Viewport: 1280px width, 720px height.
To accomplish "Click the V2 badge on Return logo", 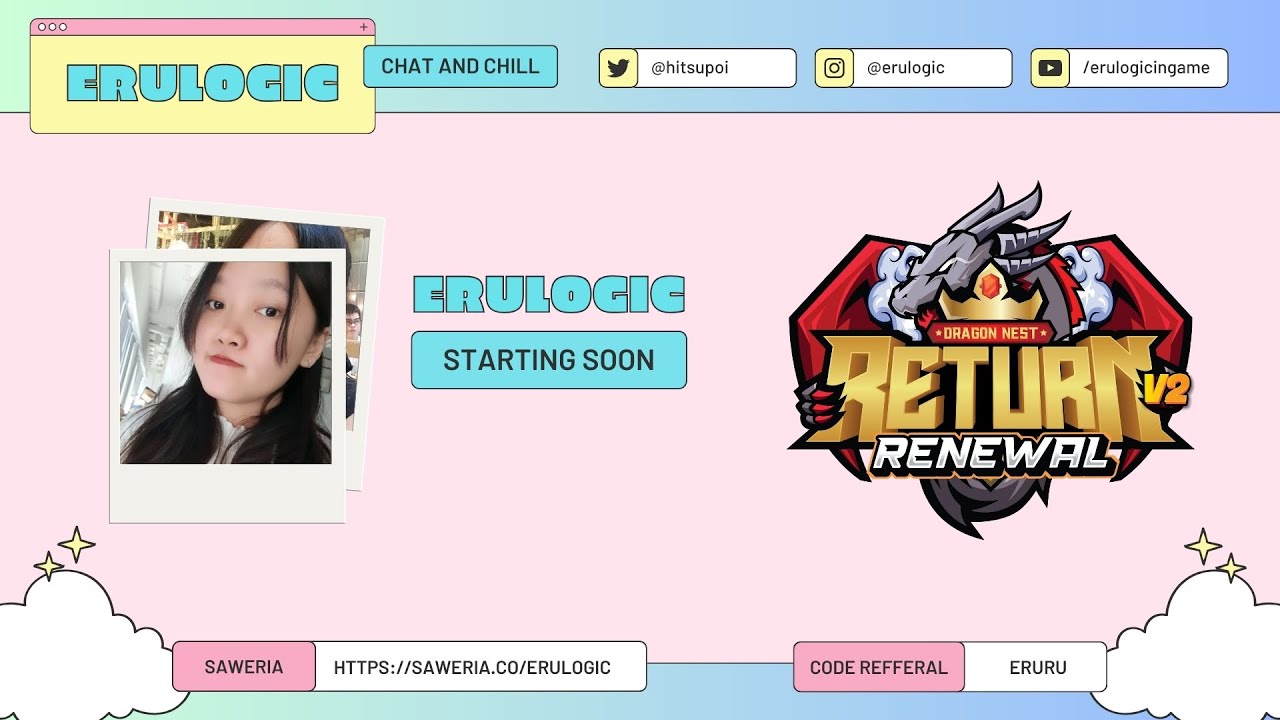I will (1166, 391).
